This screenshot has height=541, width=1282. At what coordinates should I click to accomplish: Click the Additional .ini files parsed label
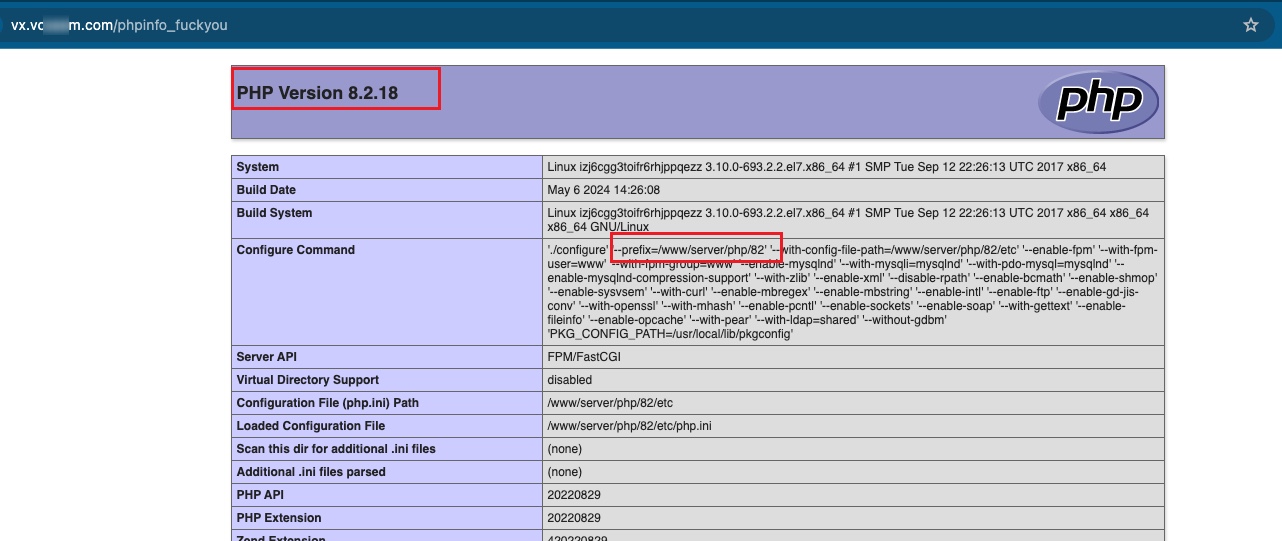pos(311,472)
